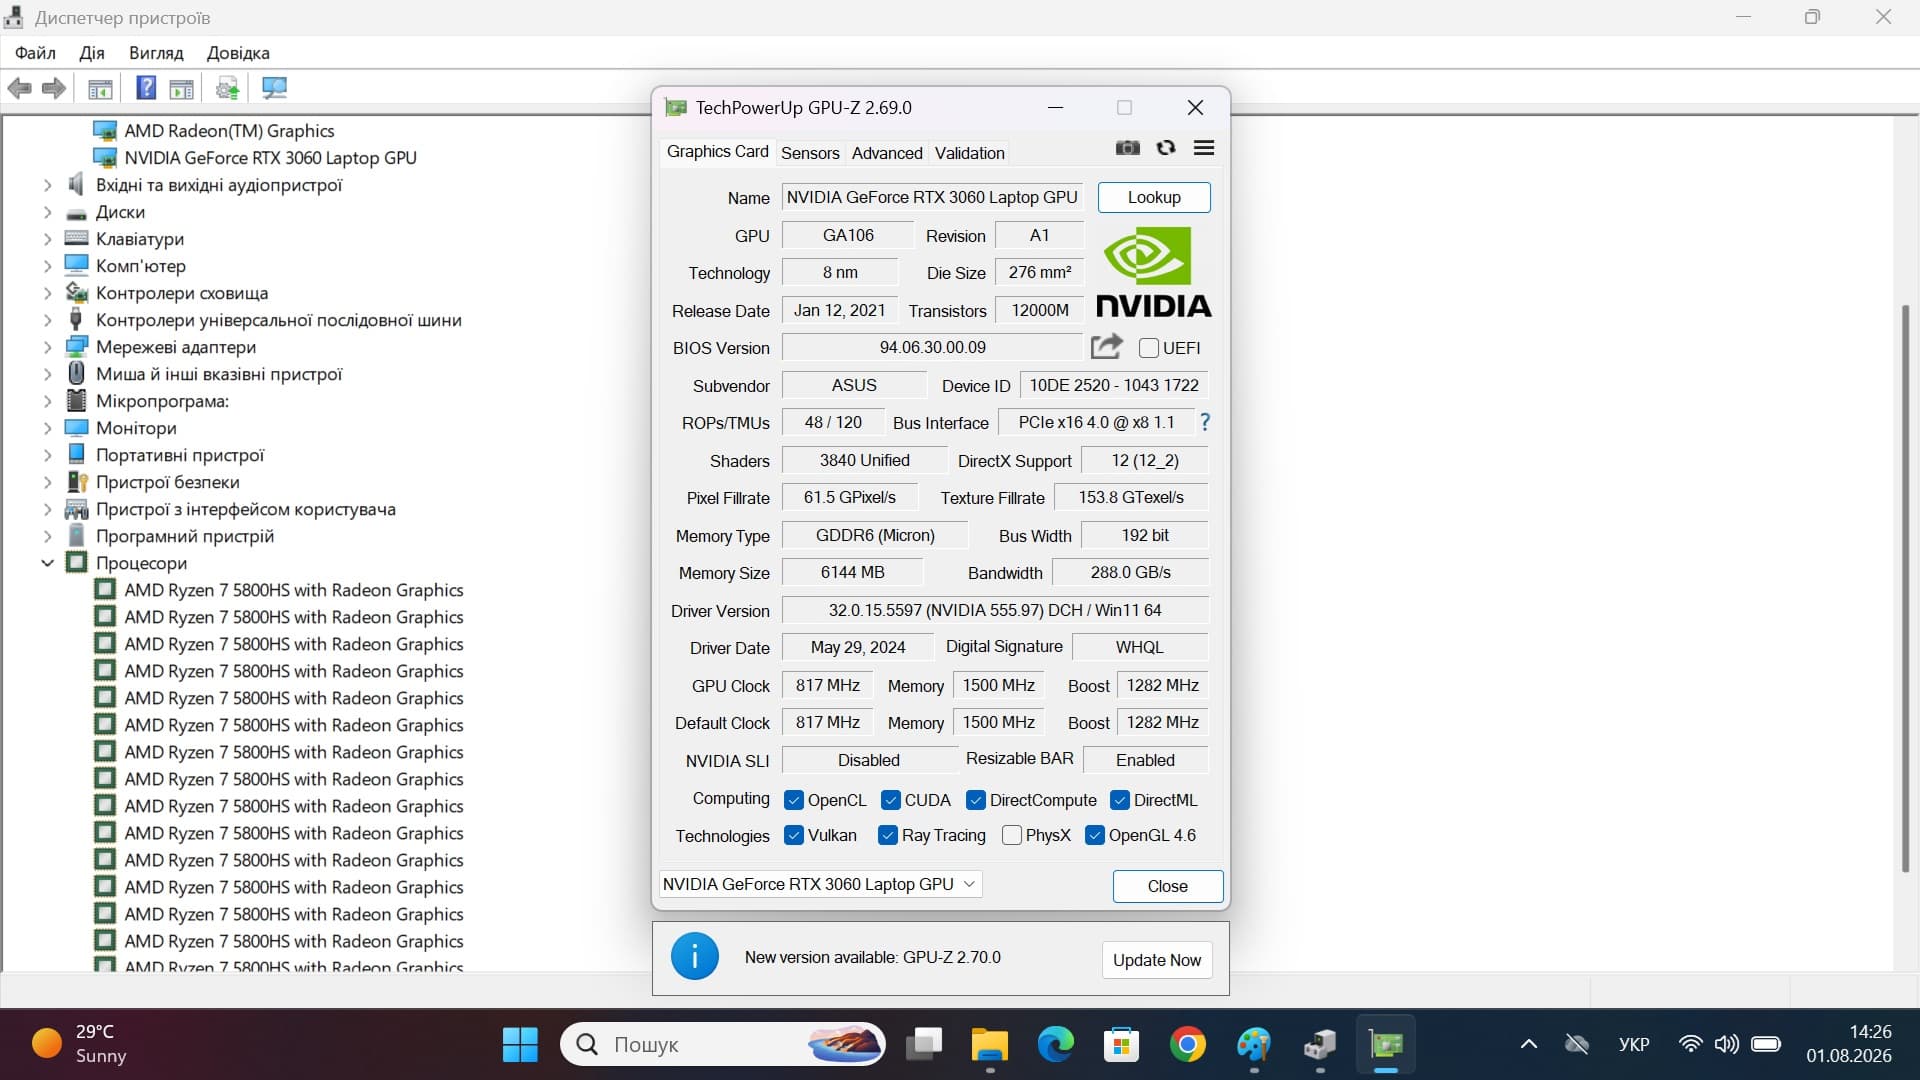Toggle the Ray Tracing checkbox
The width and height of the screenshot is (1920, 1080).
(x=888, y=835)
